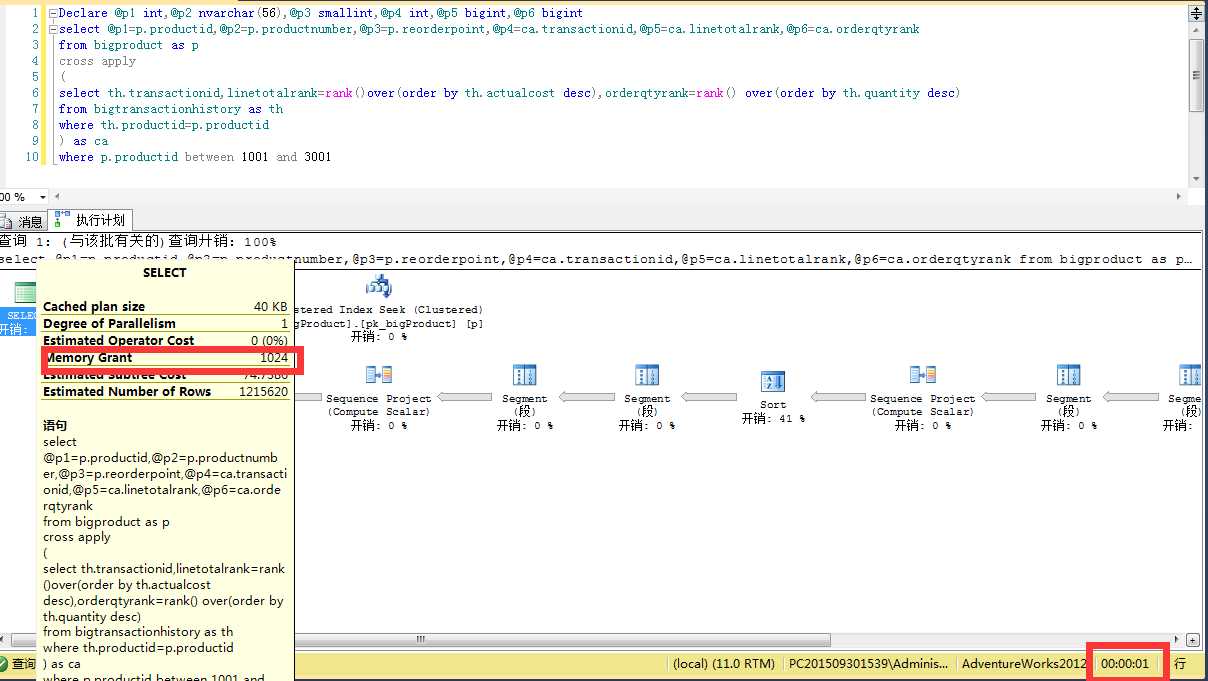The height and width of the screenshot is (681, 1208).
Task: Select the Sequence Project icon right of Sort
Action: (922, 375)
